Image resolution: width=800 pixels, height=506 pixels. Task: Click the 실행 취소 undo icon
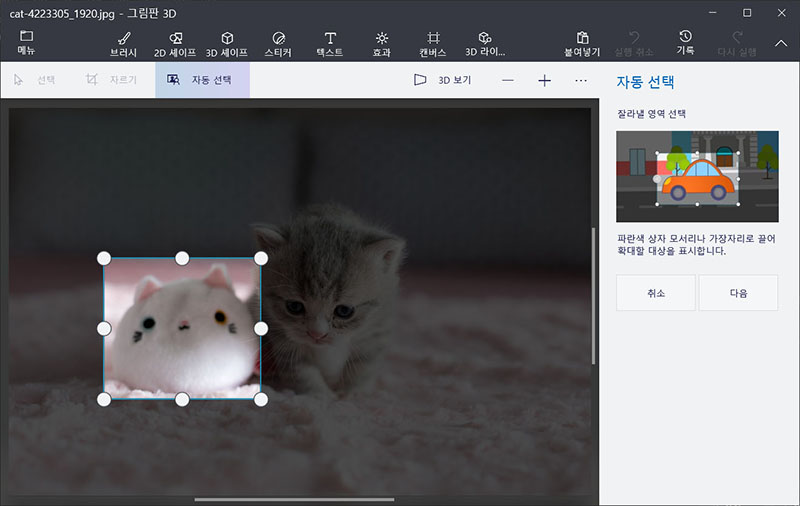pos(634,44)
